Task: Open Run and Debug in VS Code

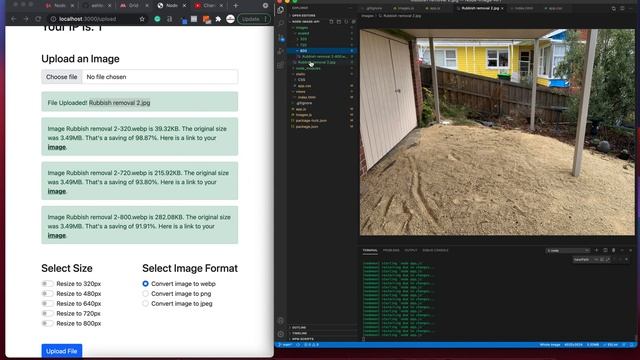Action: 281,51
